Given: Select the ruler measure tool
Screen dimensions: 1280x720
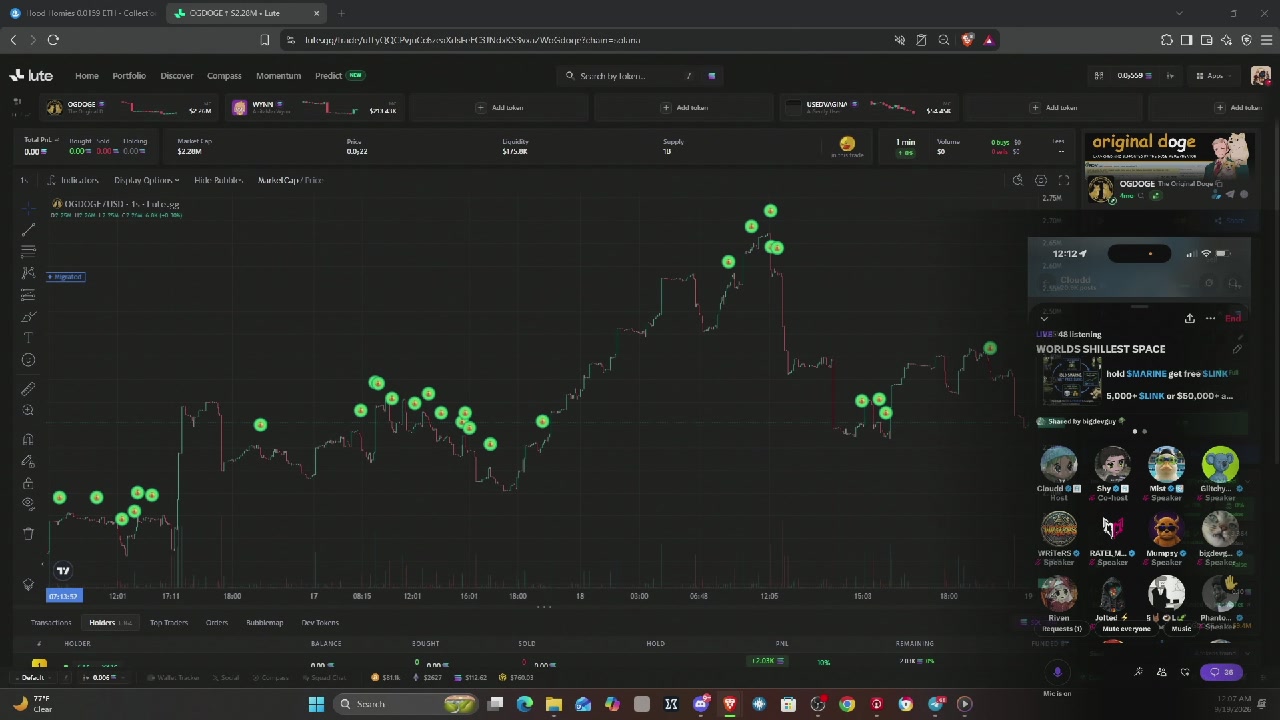Looking at the screenshot, I should click(x=28, y=389).
